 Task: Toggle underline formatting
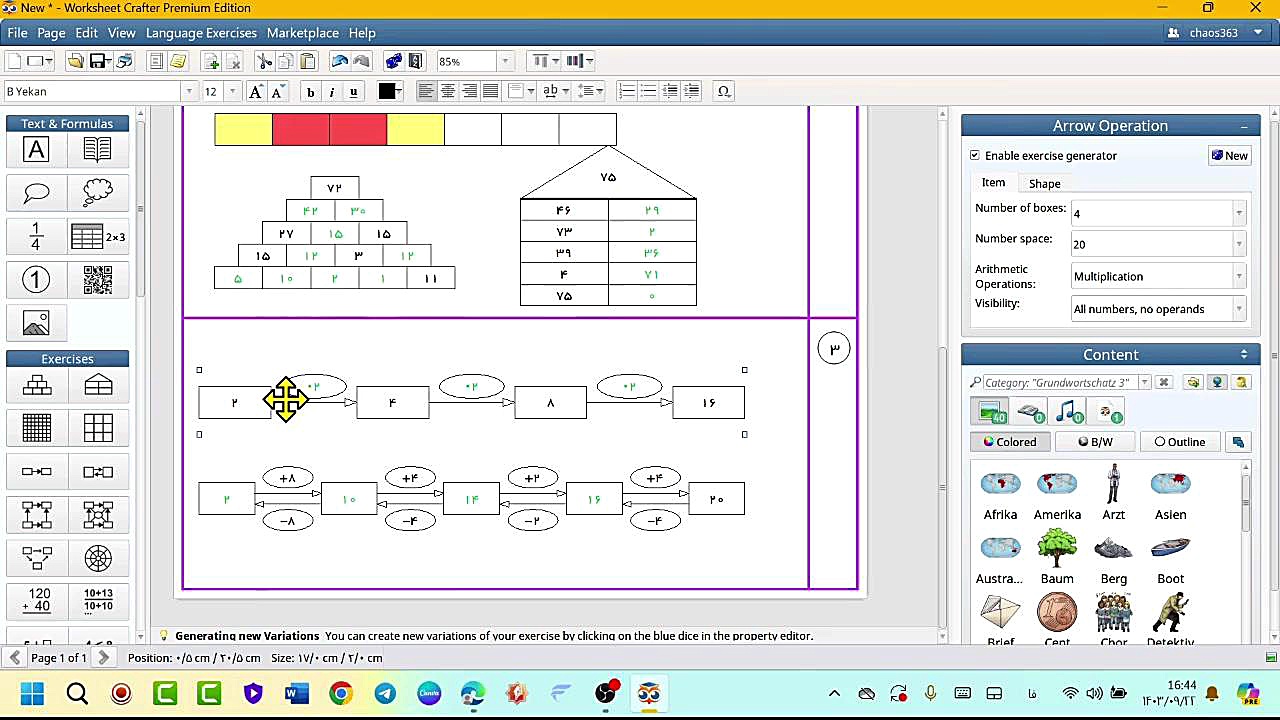tap(353, 91)
